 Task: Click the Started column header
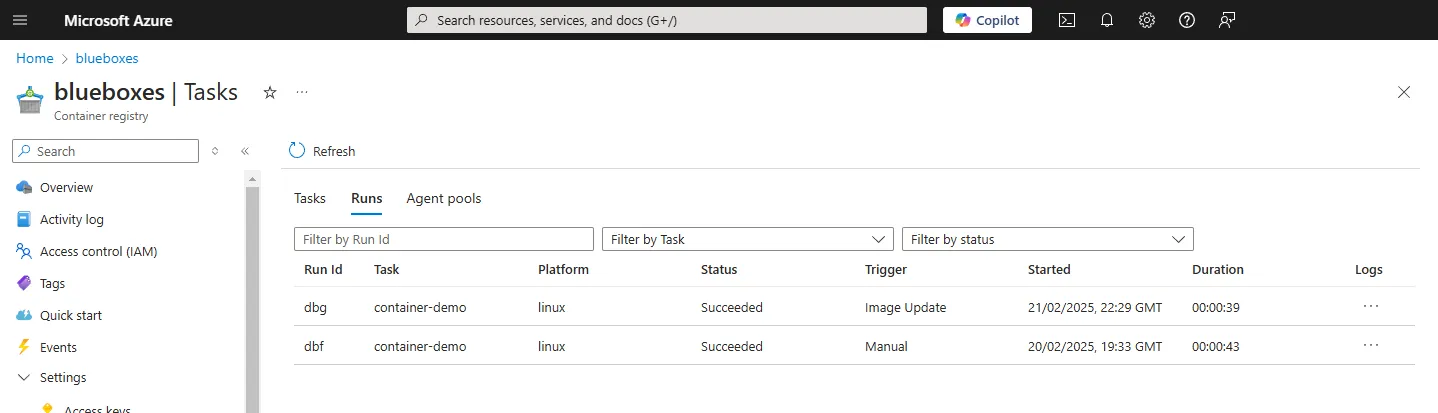1049,269
